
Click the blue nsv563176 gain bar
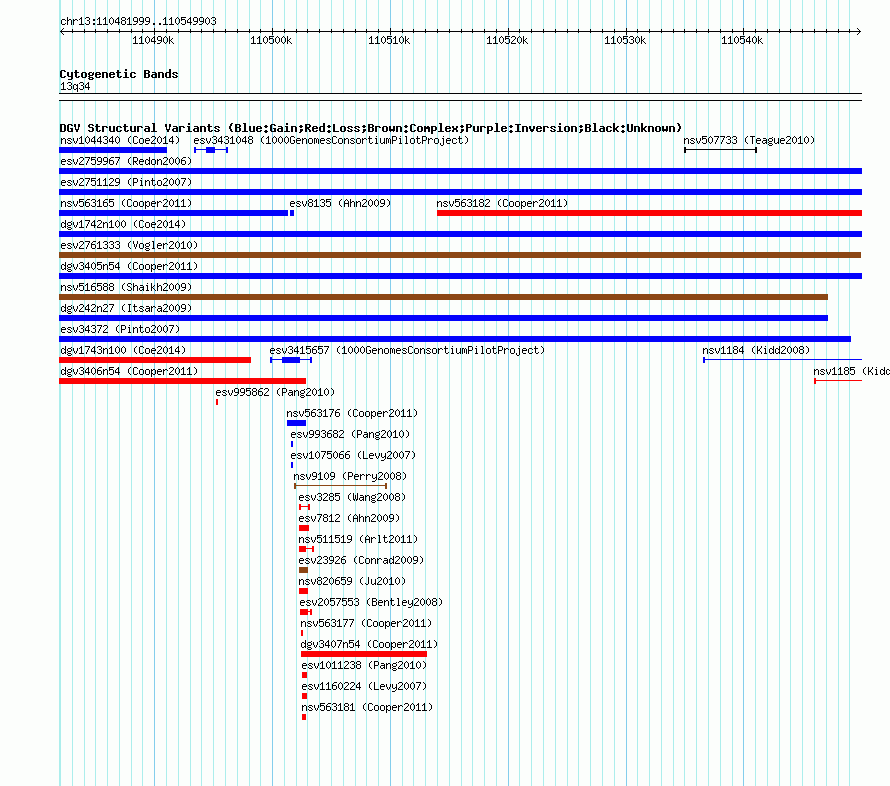pos(296,423)
